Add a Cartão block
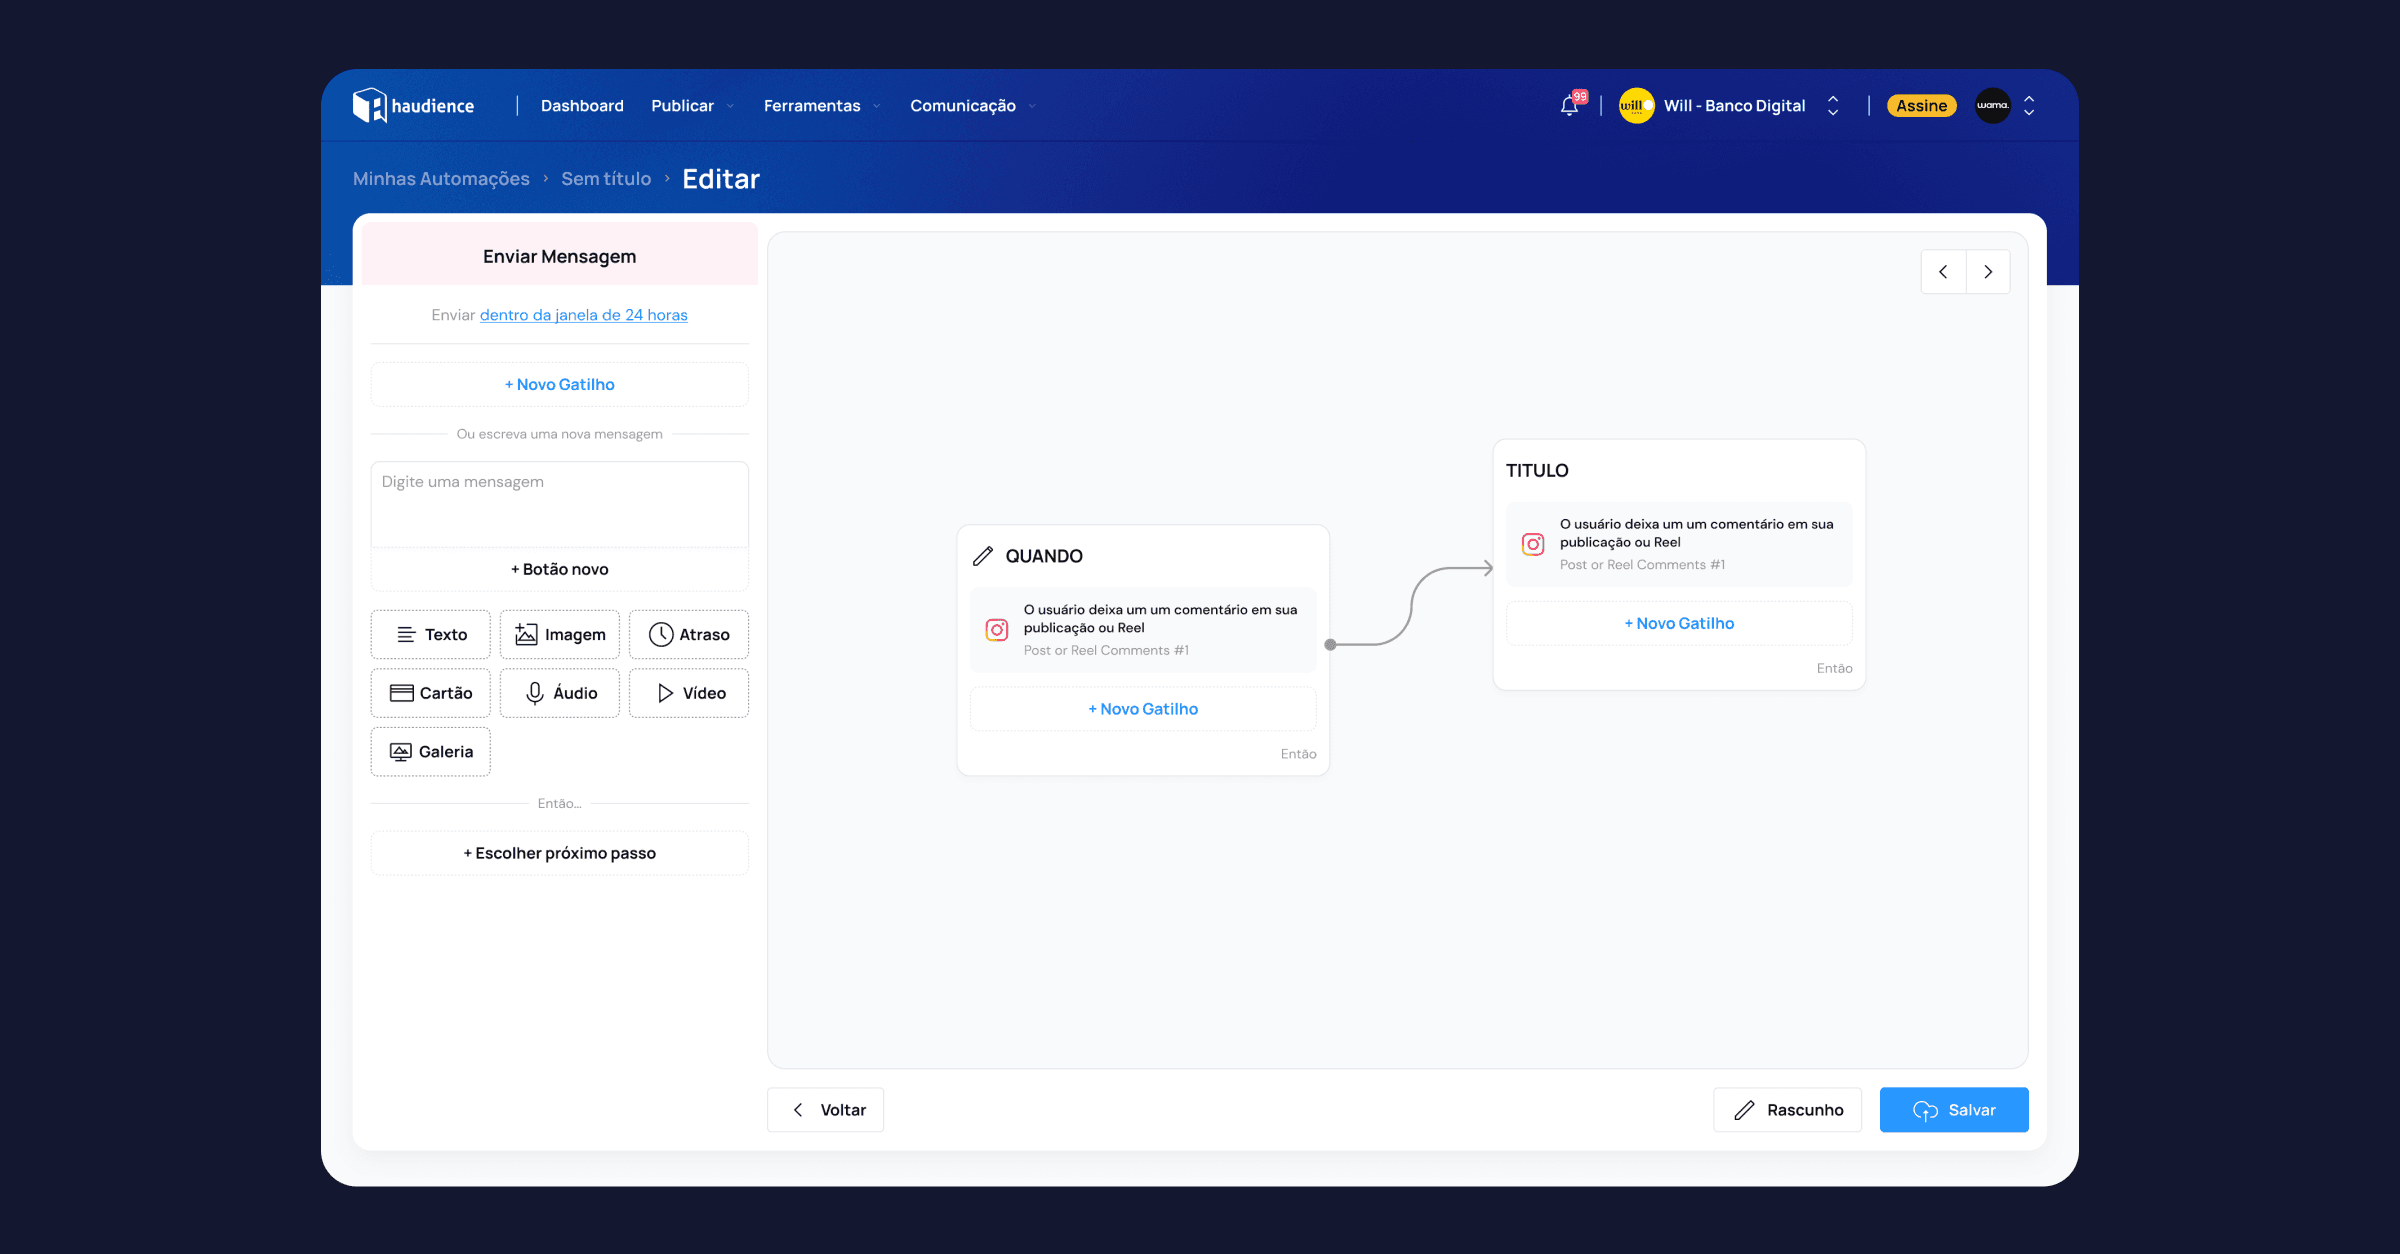Screen dimensions: 2400x1254 click(431, 693)
